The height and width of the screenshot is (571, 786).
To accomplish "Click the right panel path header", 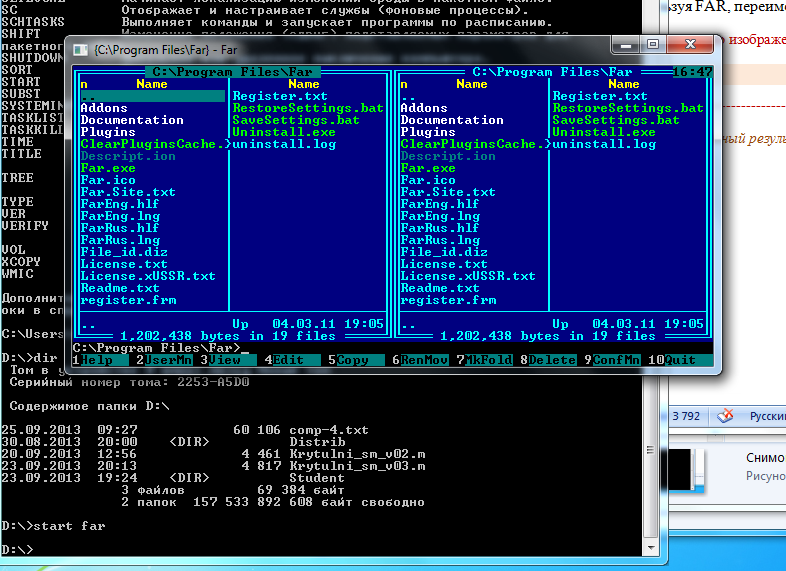I will (x=552, y=72).
